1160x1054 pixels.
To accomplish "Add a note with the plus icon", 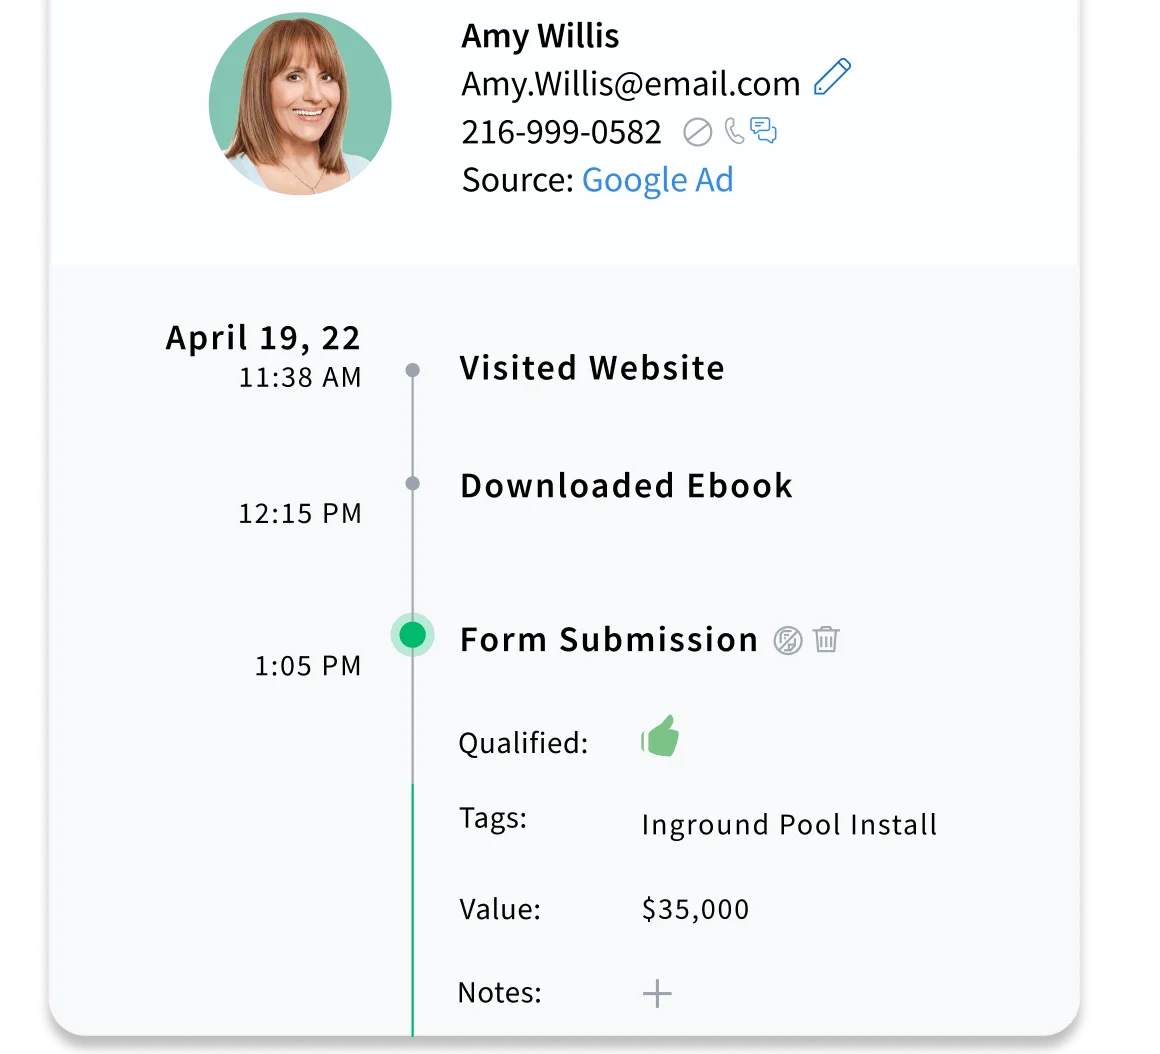I will click(x=657, y=993).
